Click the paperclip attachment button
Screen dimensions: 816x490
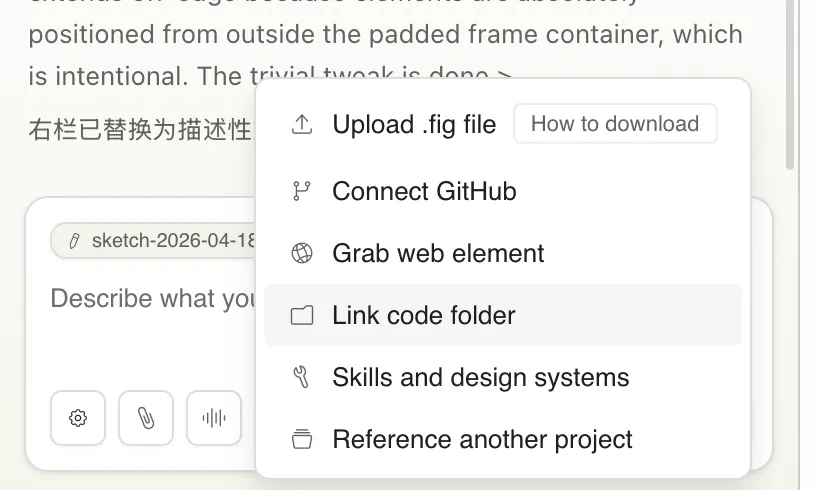(146, 418)
